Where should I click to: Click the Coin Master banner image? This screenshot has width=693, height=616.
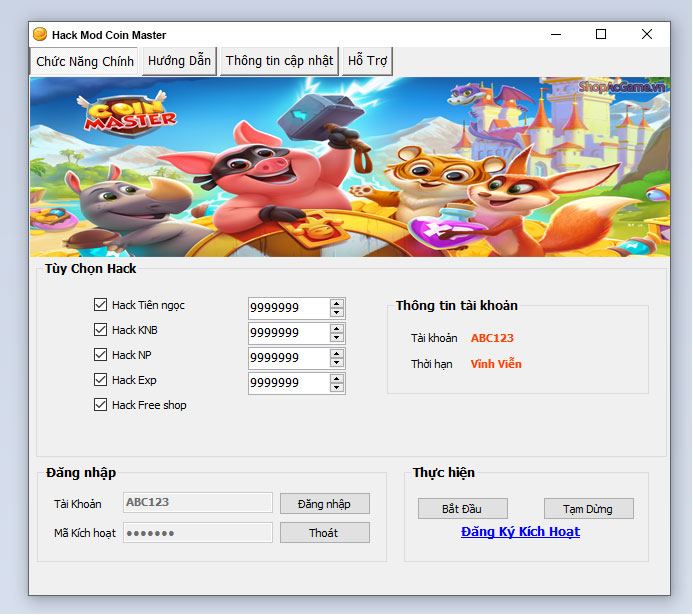coord(350,167)
